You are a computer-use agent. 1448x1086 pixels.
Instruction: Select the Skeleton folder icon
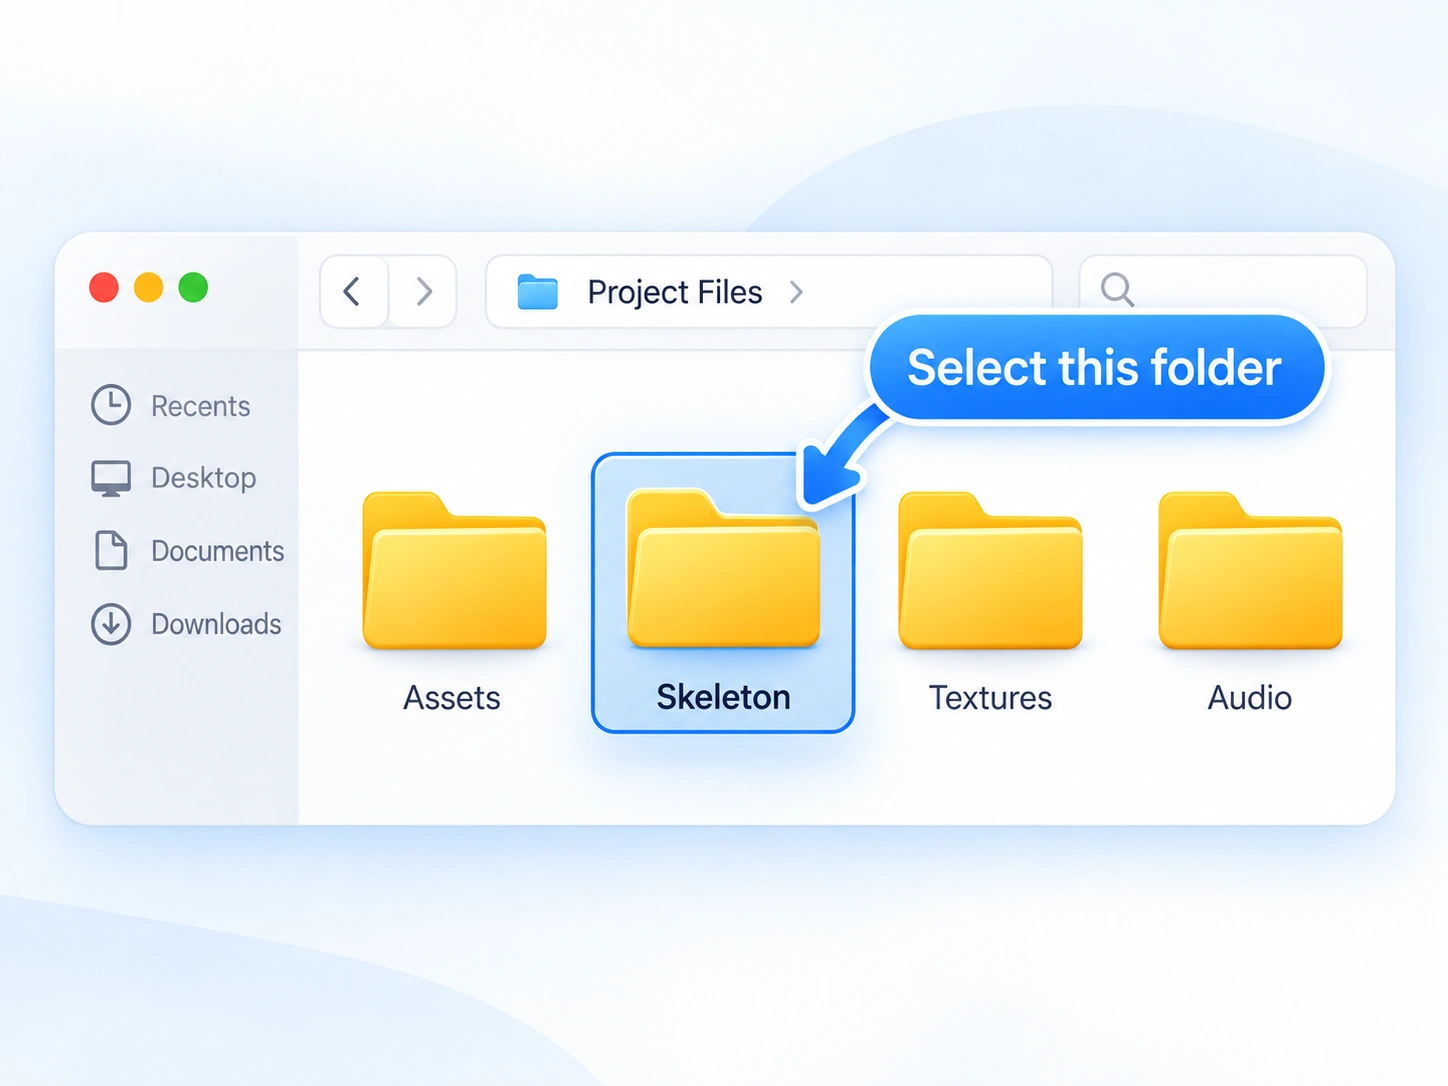pos(723,568)
